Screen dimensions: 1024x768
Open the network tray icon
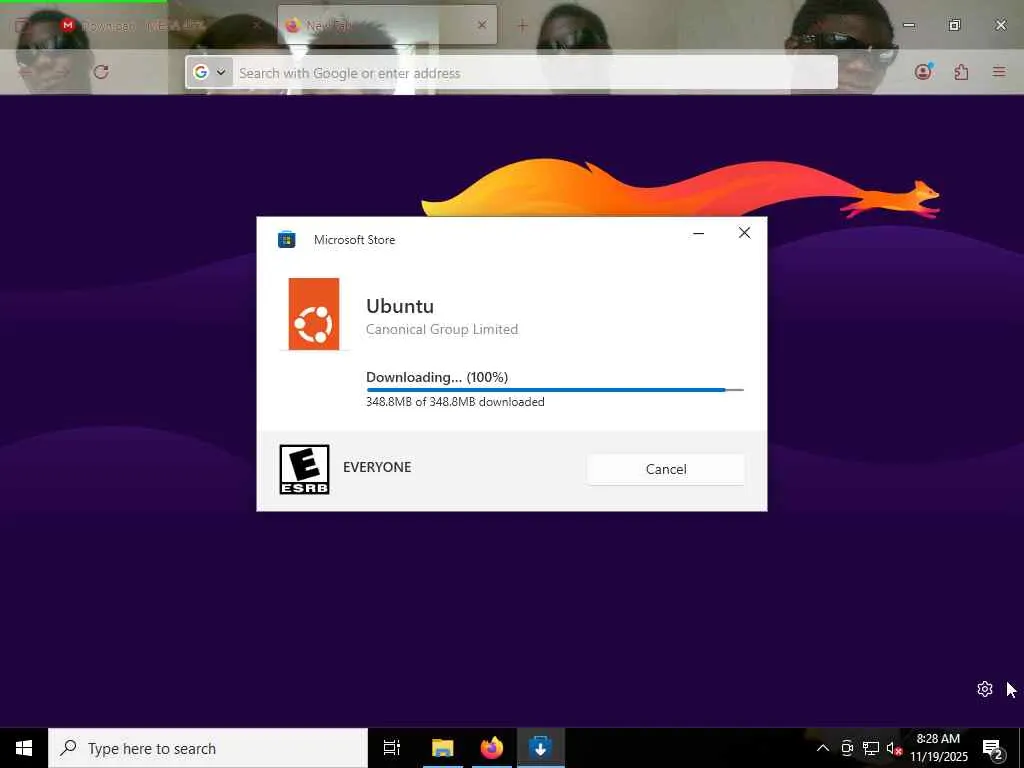(871, 748)
